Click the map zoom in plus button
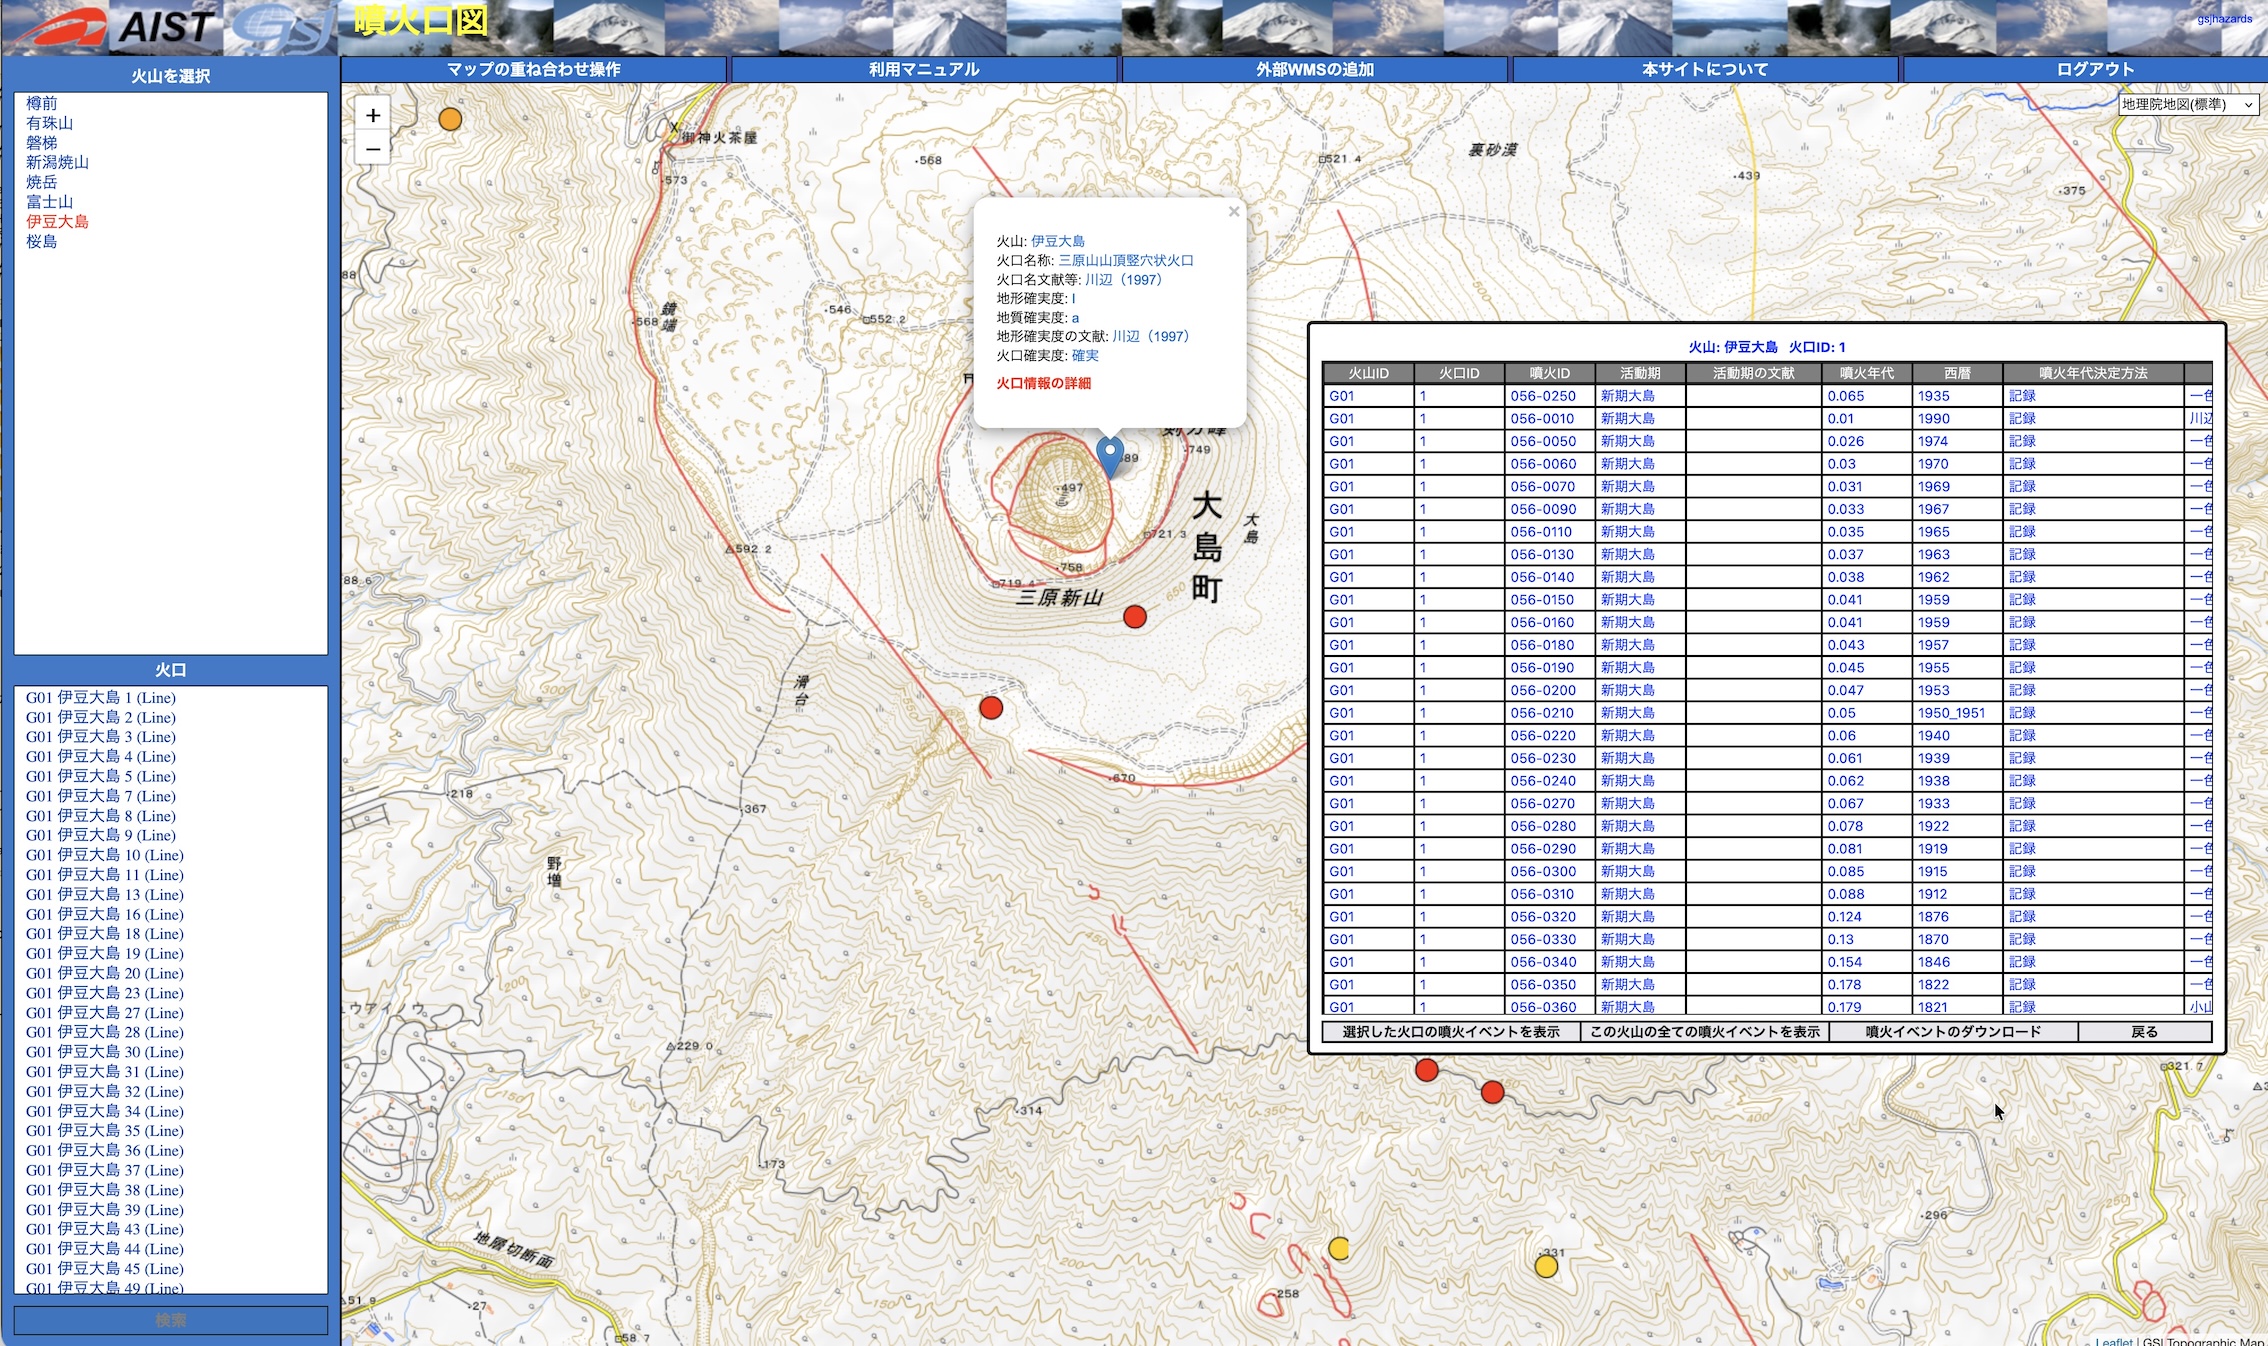Viewport: 2268px width, 1346px height. click(x=373, y=115)
